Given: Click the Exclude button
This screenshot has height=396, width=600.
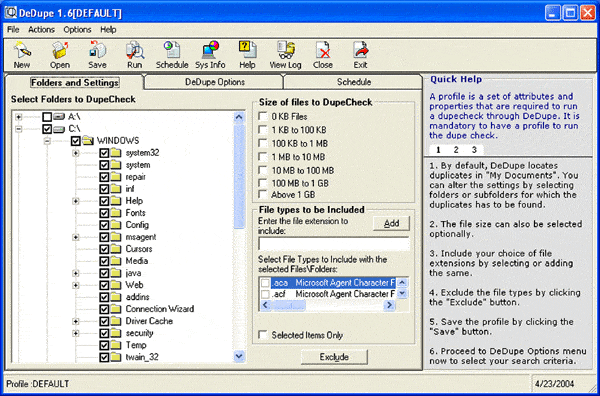Looking at the screenshot, I should pos(334,357).
